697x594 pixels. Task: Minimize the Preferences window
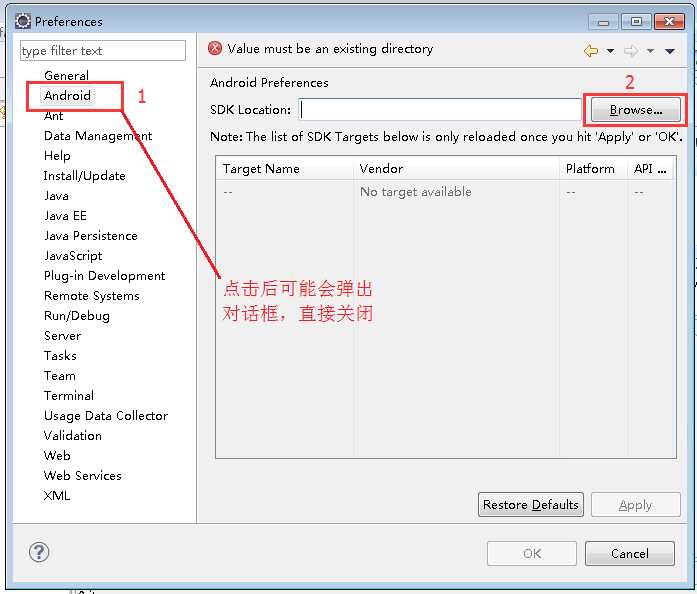click(603, 22)
